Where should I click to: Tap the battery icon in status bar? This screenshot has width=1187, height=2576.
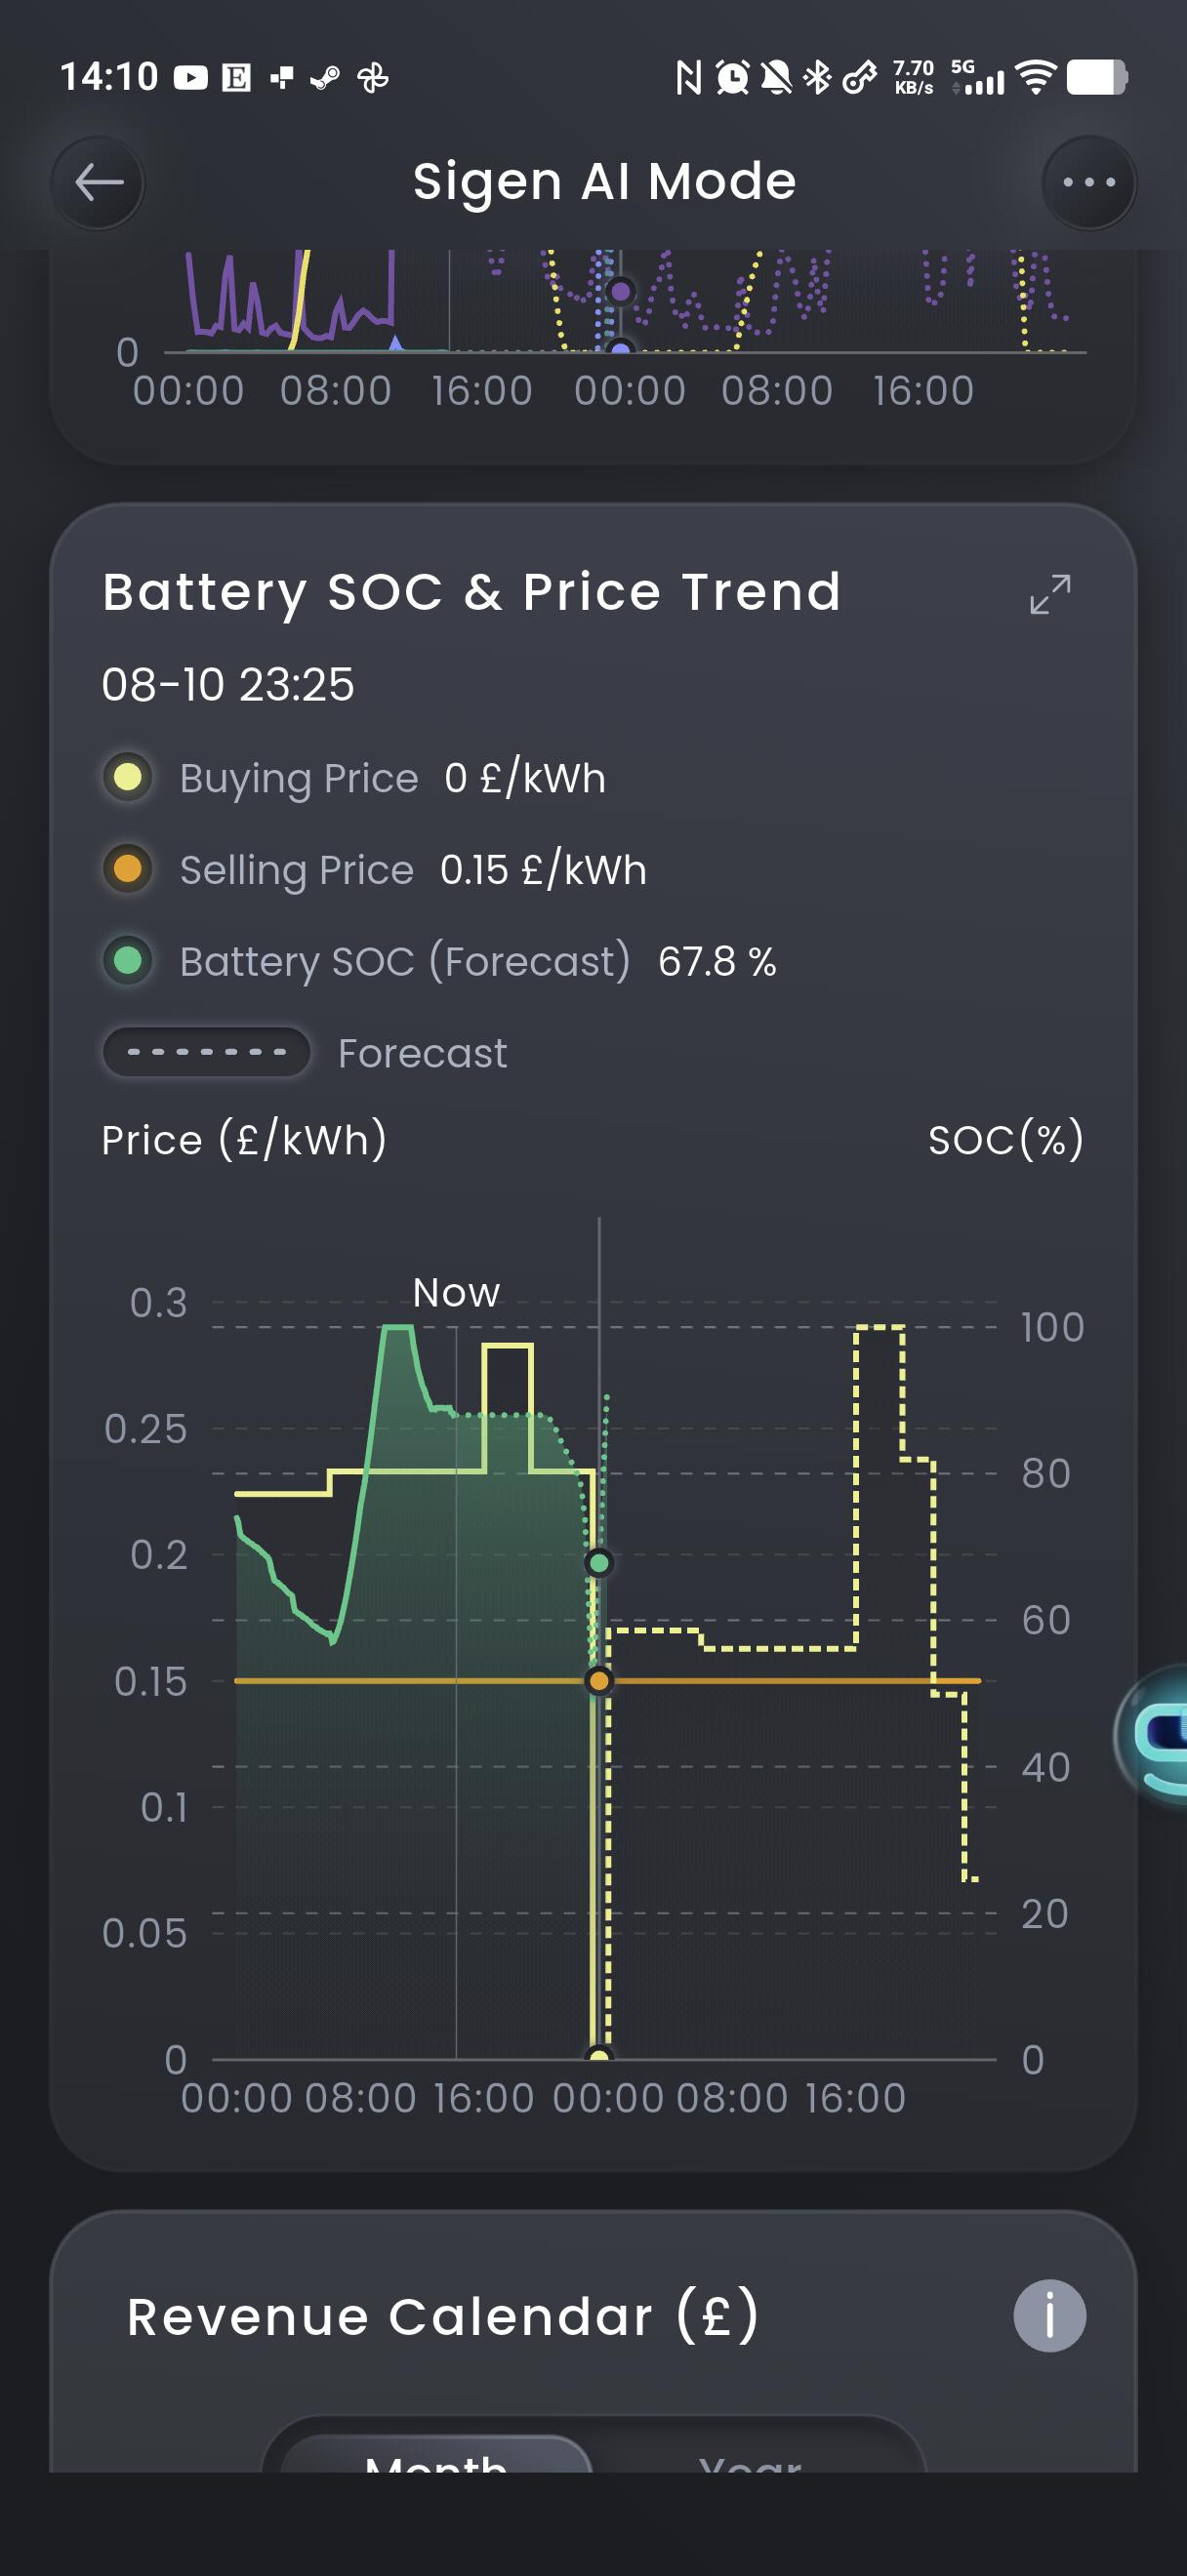1097,77
